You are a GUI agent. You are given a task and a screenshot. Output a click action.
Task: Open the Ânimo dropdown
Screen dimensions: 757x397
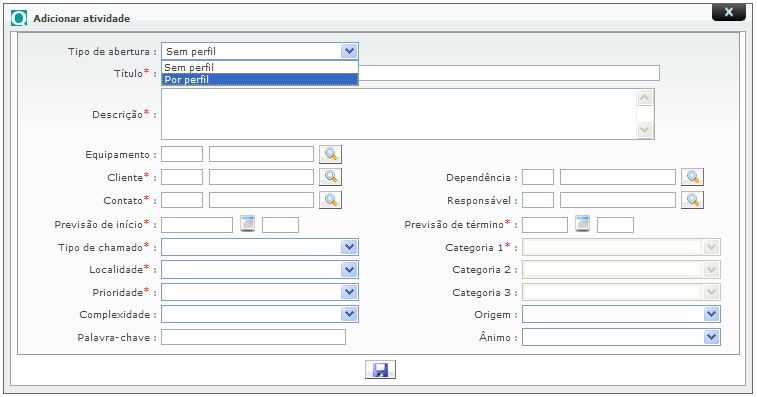tap(621, 337)
